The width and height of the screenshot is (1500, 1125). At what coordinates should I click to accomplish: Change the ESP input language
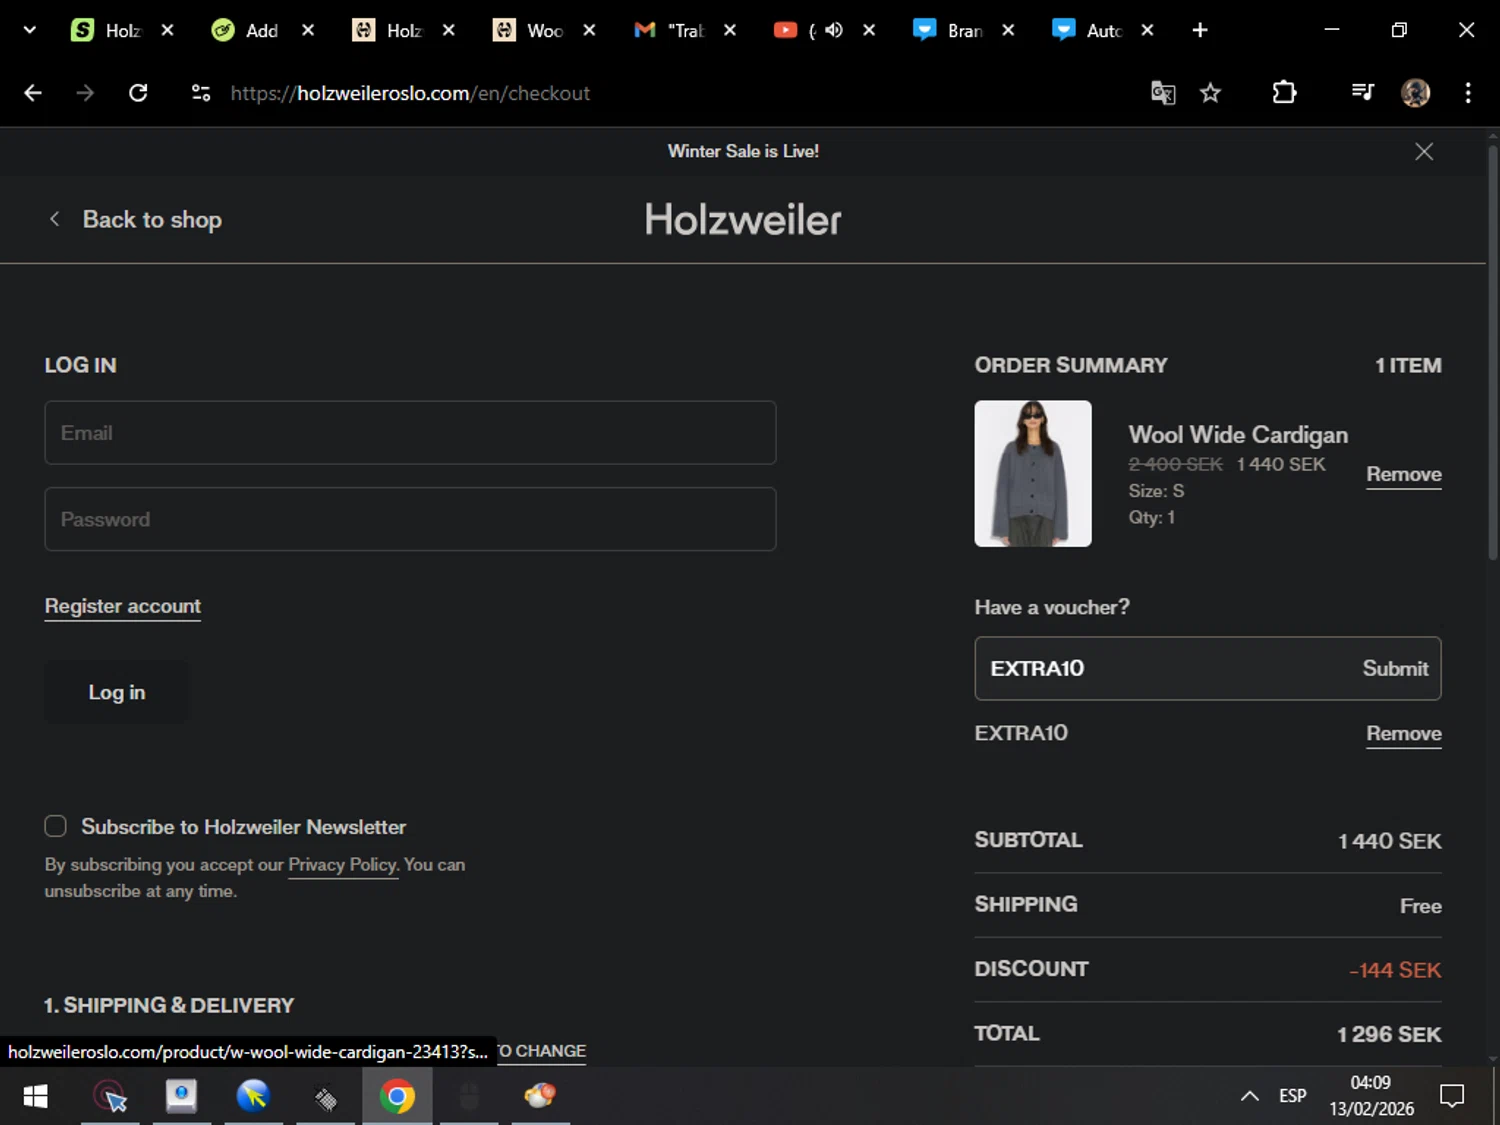point(1292,1096)
